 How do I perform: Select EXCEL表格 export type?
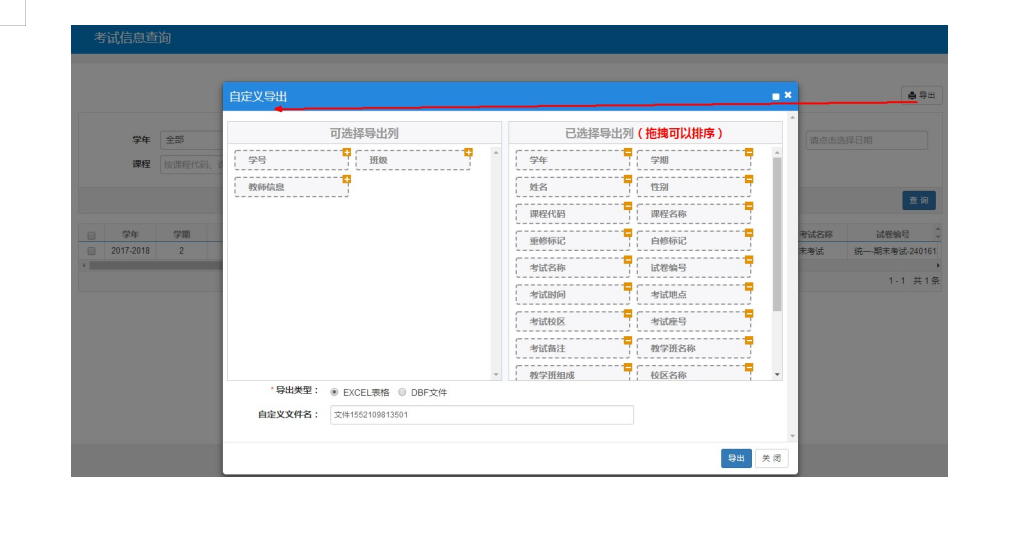coord(334,392)
